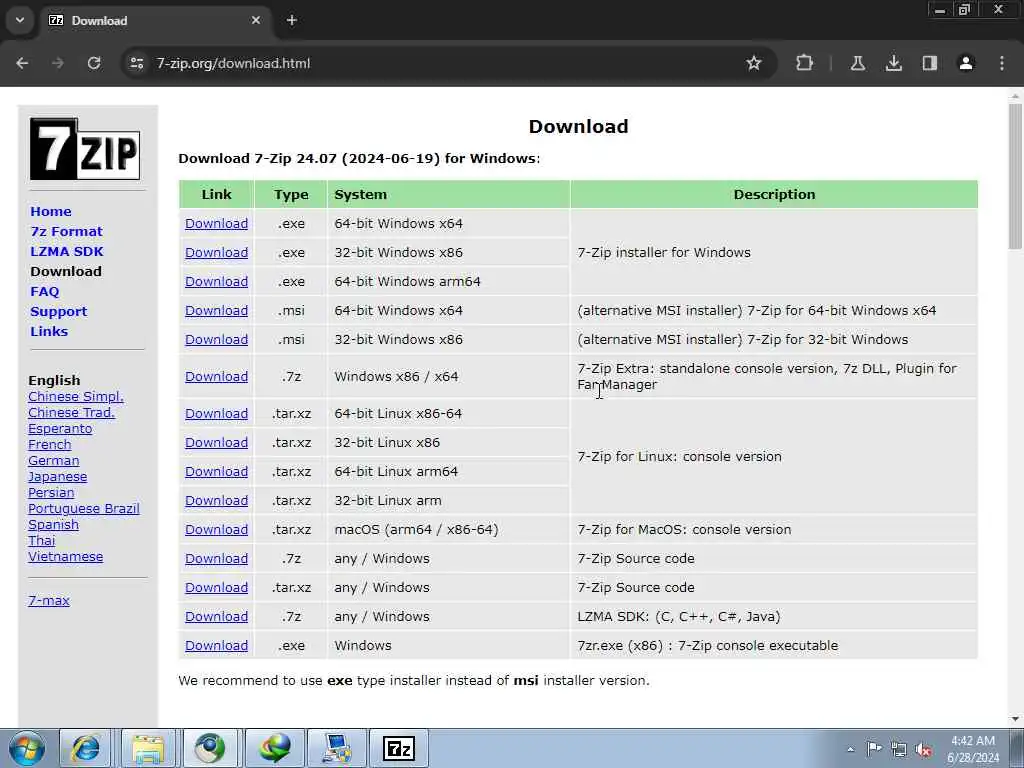
Task: Switch language to Chinese Simpl.
Action: [76, 396]
